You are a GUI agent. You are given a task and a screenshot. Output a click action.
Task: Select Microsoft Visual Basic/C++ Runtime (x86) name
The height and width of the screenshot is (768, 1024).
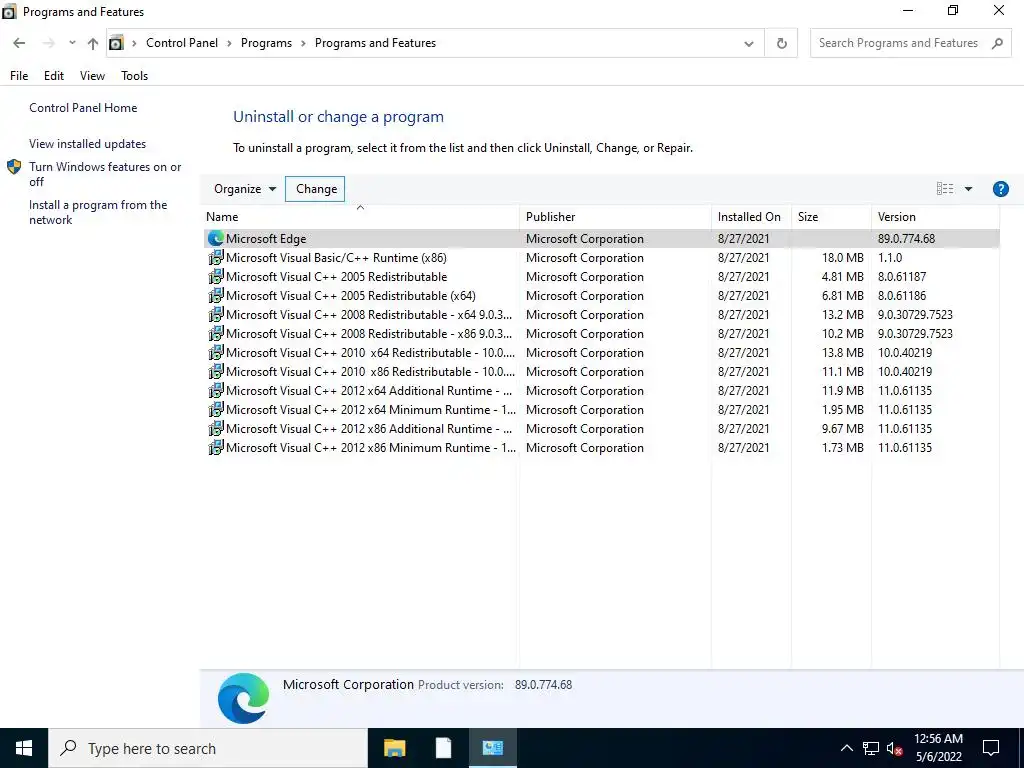pyautogui.click(x=336, y=258)
